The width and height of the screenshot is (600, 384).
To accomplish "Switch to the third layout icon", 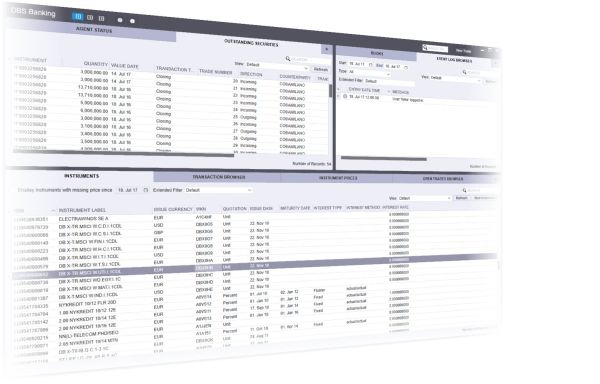I will [x=101, y=18].
